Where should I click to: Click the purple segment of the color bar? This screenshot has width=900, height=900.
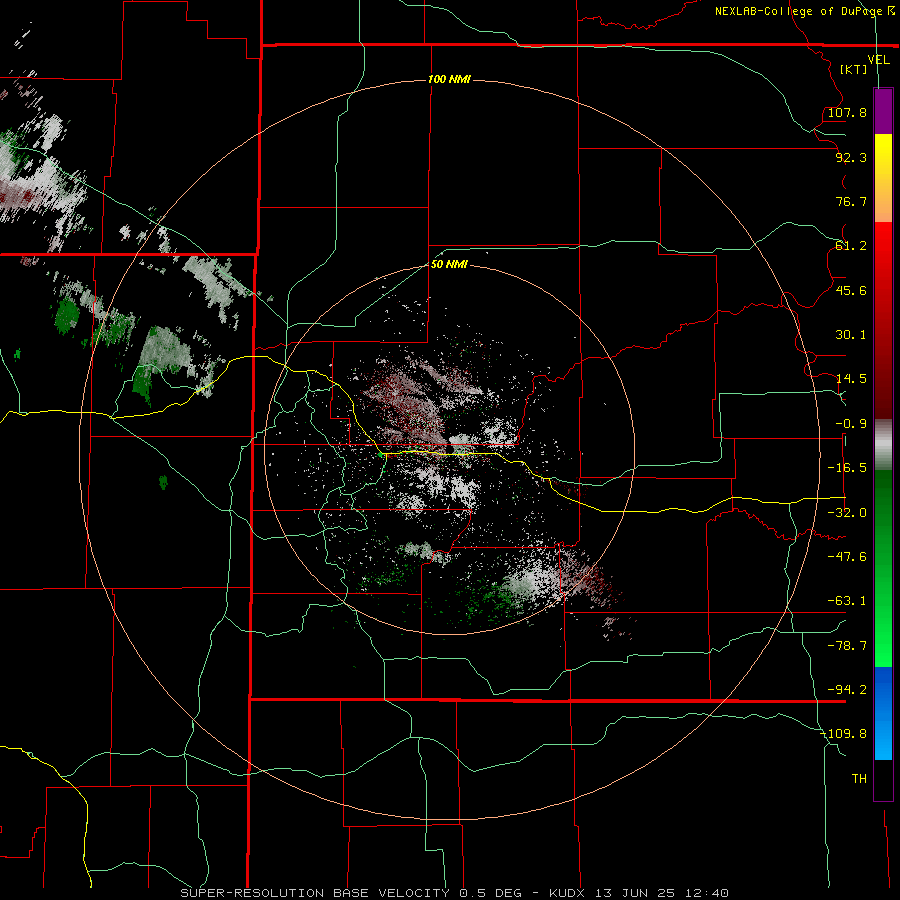point(883,111)
